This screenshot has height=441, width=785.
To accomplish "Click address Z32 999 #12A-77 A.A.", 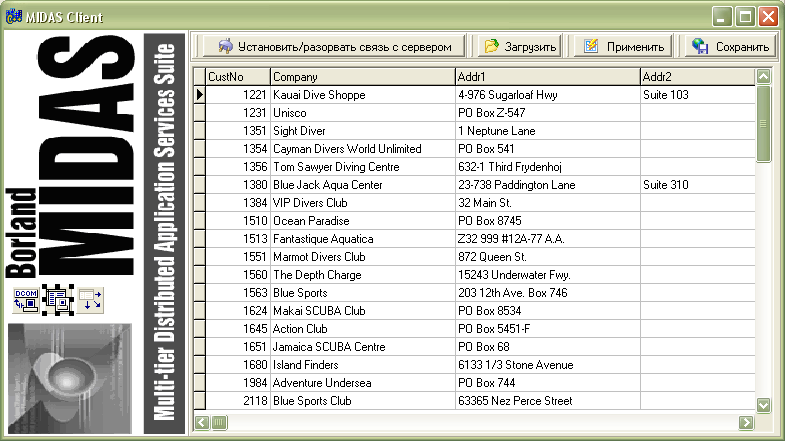I will [x=548, y=239].
